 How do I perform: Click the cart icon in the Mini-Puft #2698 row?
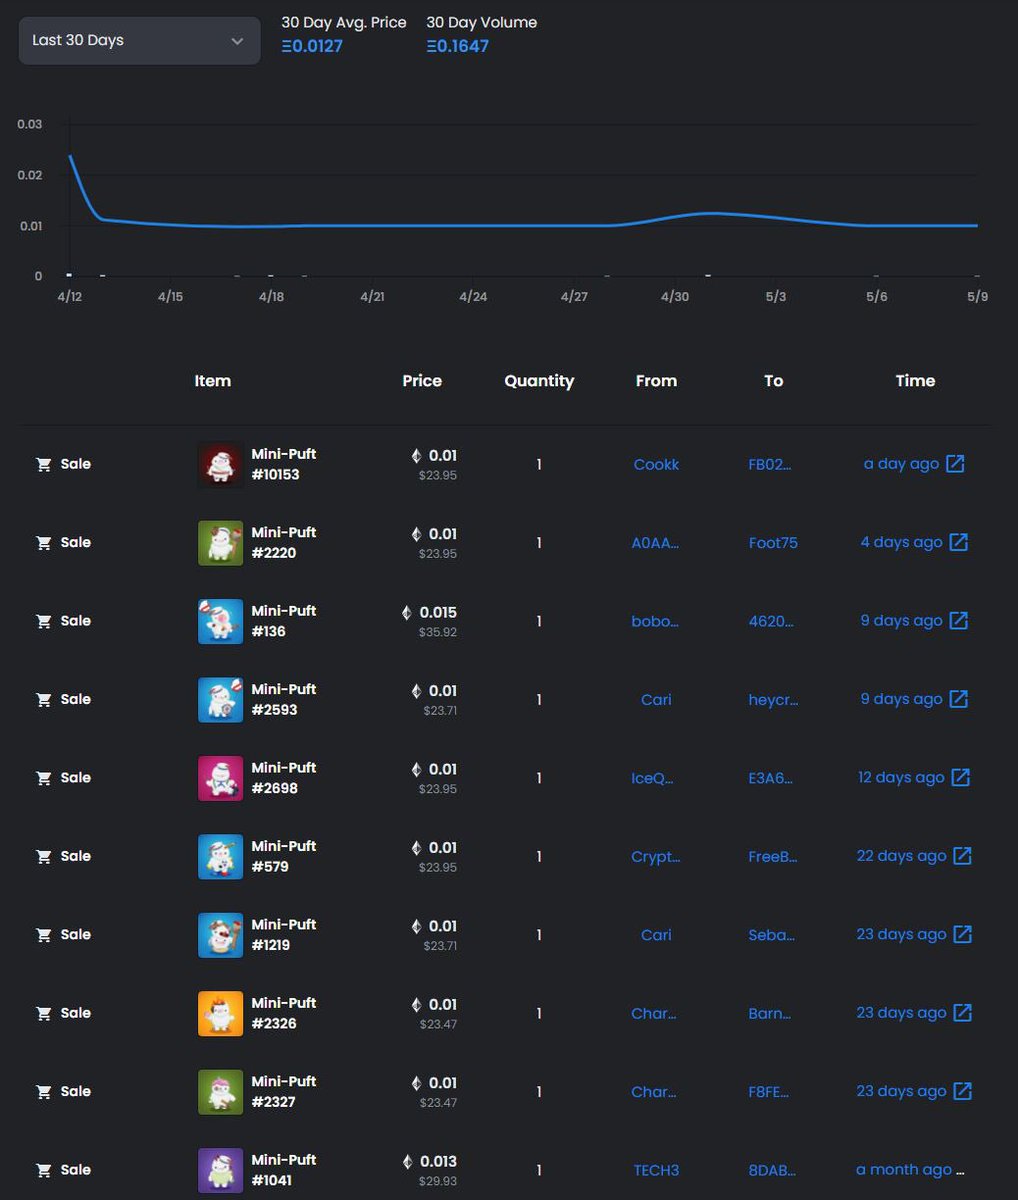43,778
